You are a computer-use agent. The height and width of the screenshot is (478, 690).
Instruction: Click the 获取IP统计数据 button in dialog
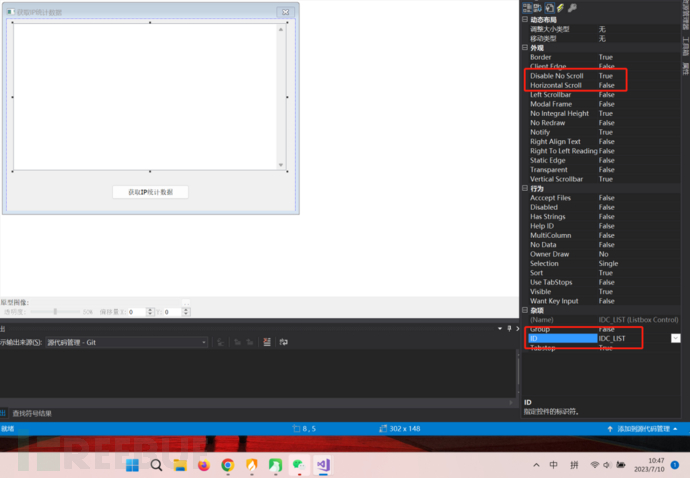click(150, 191)
